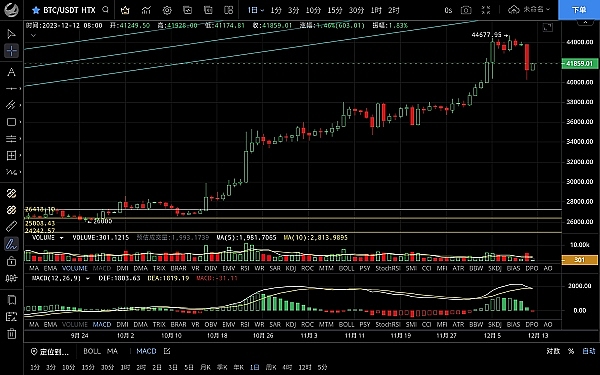Screen dimensions: 600x375
Task: Click the blue 下单 order button
Action: tap(579, 10)
